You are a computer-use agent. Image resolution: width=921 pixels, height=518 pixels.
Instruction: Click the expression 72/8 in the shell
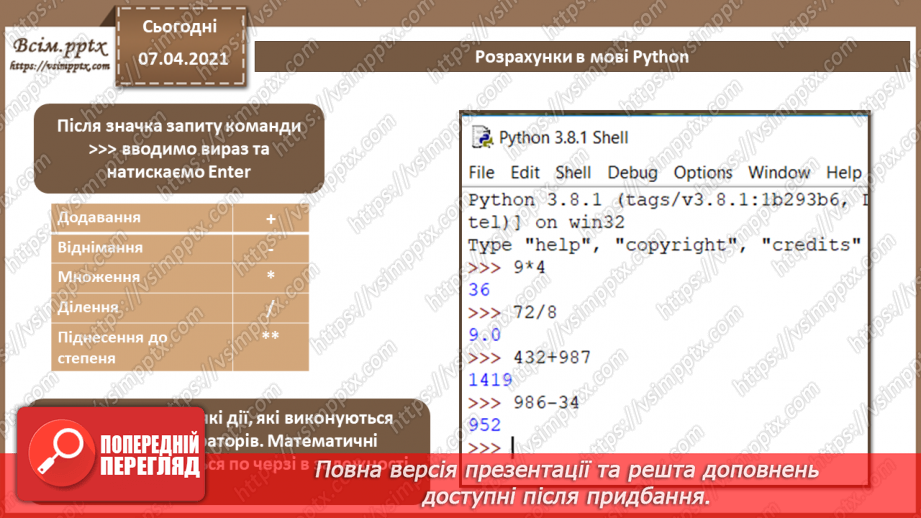[535, 312]
